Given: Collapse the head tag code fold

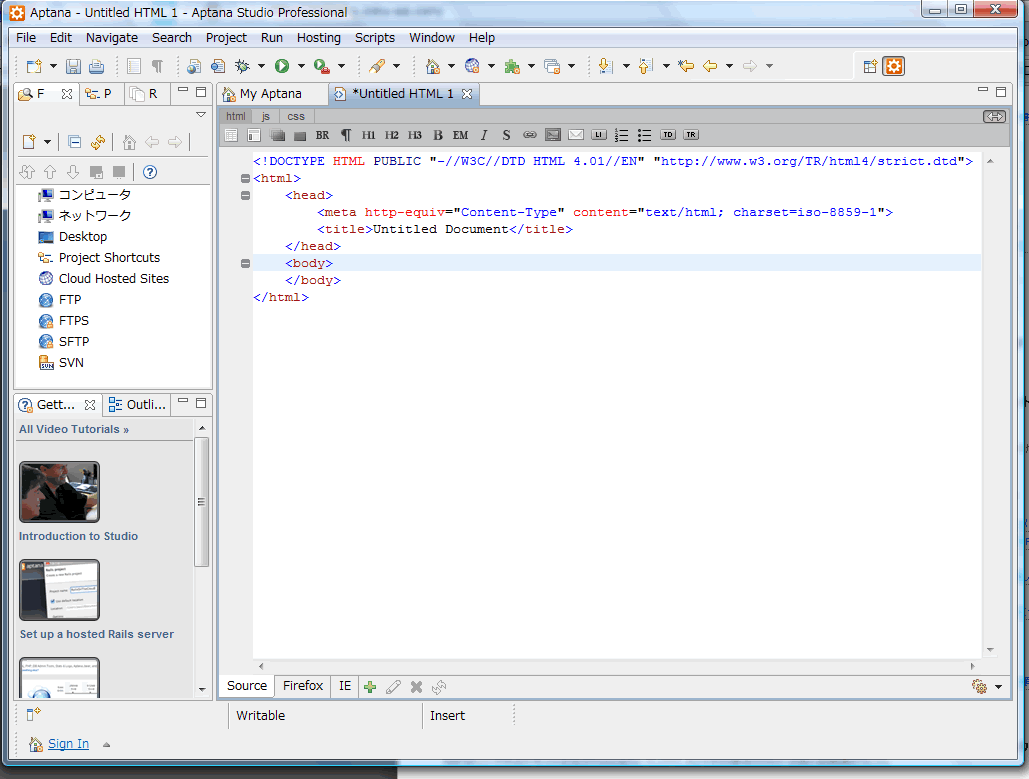Looking at the screenshot, I should [245, 196].
